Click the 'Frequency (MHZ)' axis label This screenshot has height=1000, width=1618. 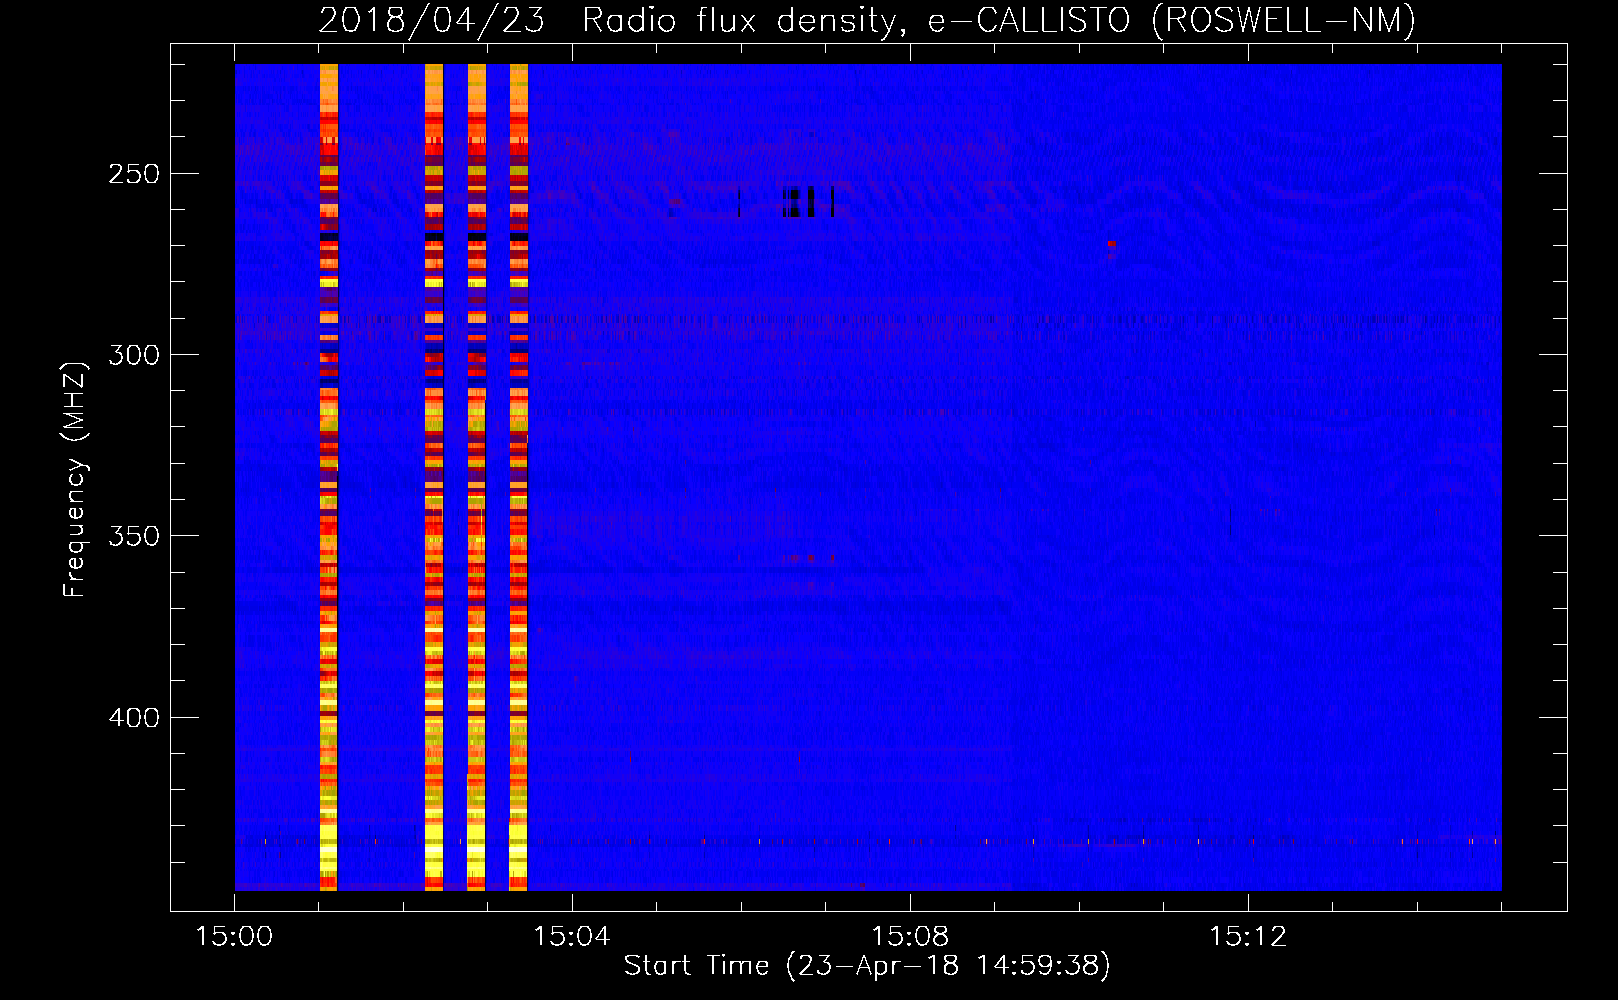click(75, 480)
